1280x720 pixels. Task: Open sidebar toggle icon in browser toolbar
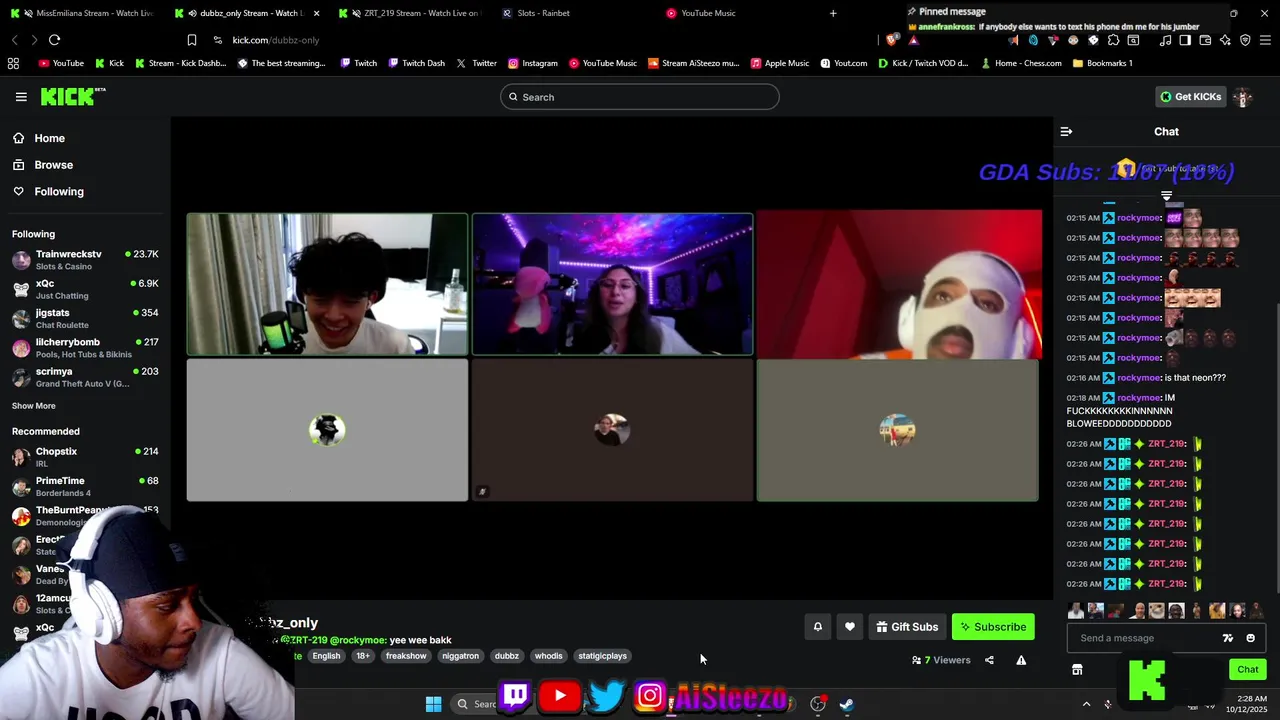click(x=1185, y=40)
